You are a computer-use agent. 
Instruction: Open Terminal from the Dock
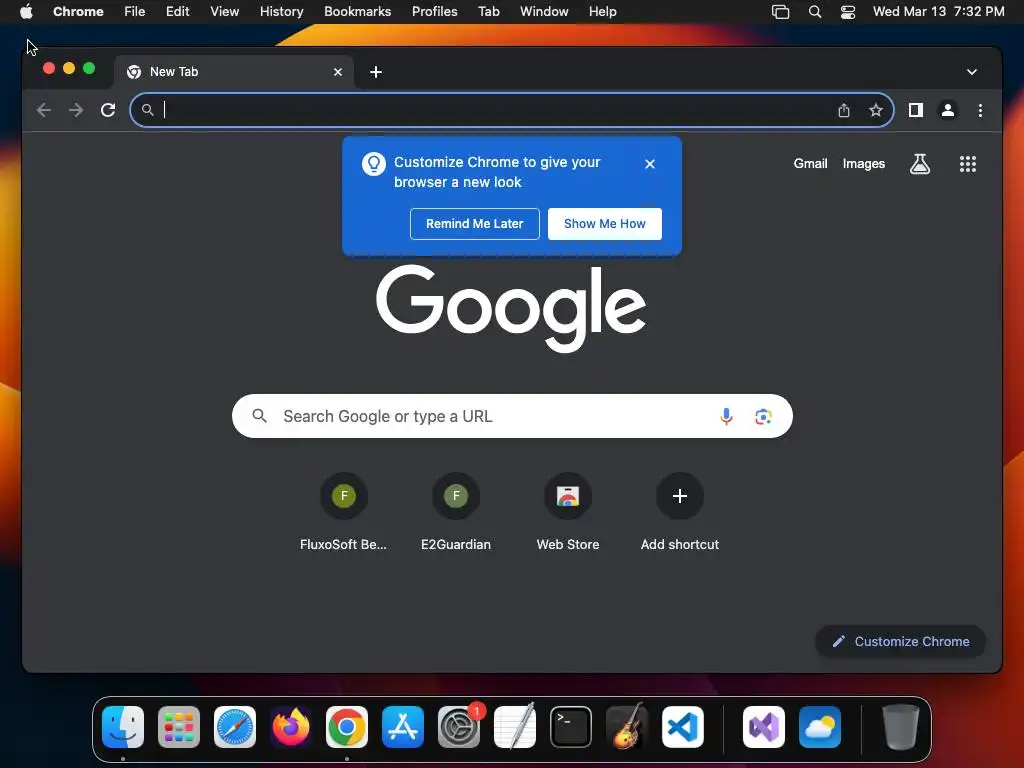click(x=571, y=727)
